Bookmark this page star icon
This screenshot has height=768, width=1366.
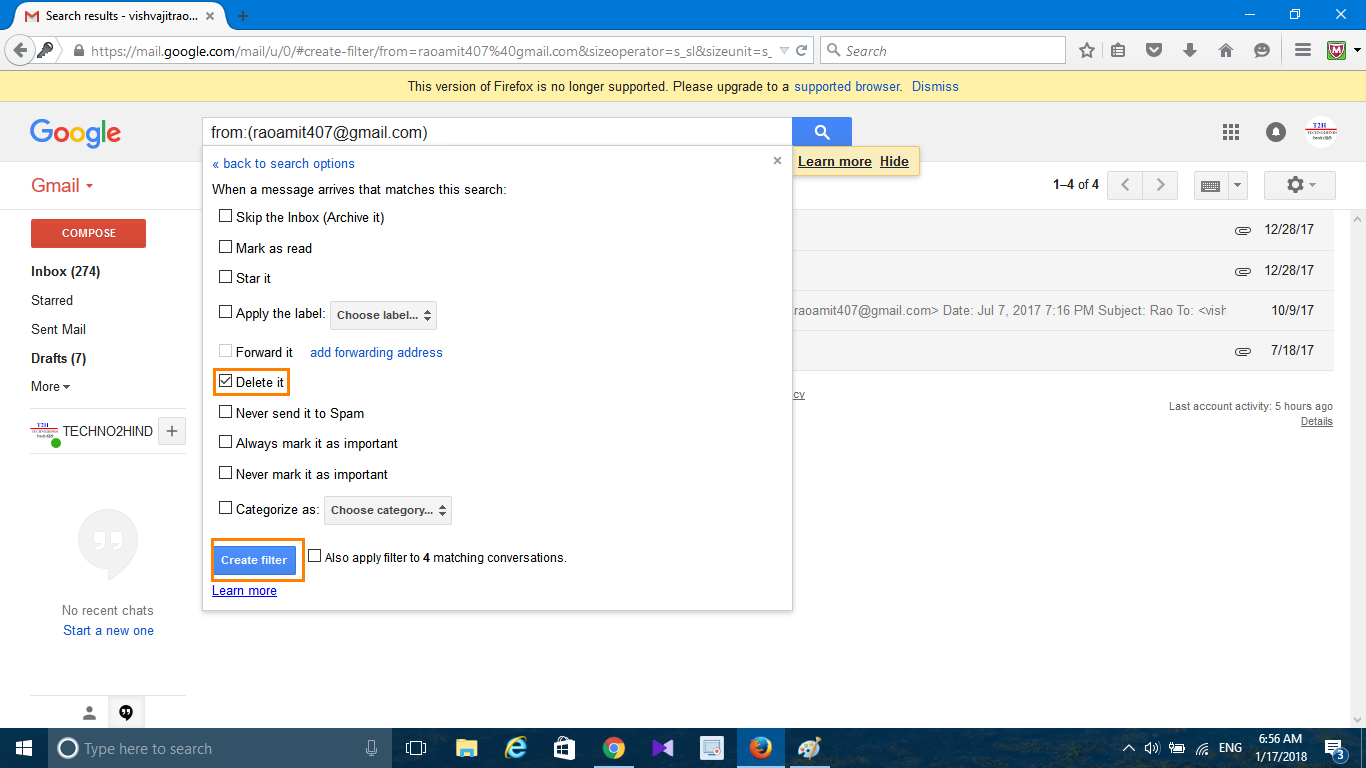click(1087, 50)
